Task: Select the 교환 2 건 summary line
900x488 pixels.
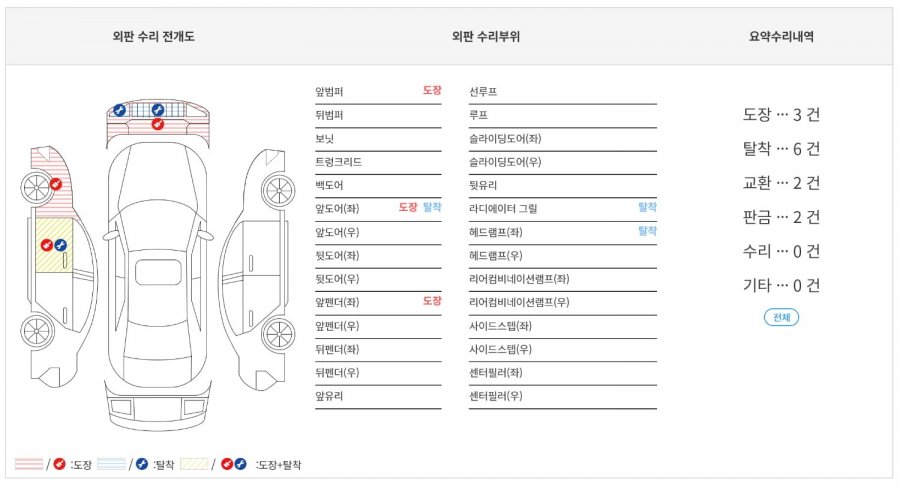Action: point(781,183)
